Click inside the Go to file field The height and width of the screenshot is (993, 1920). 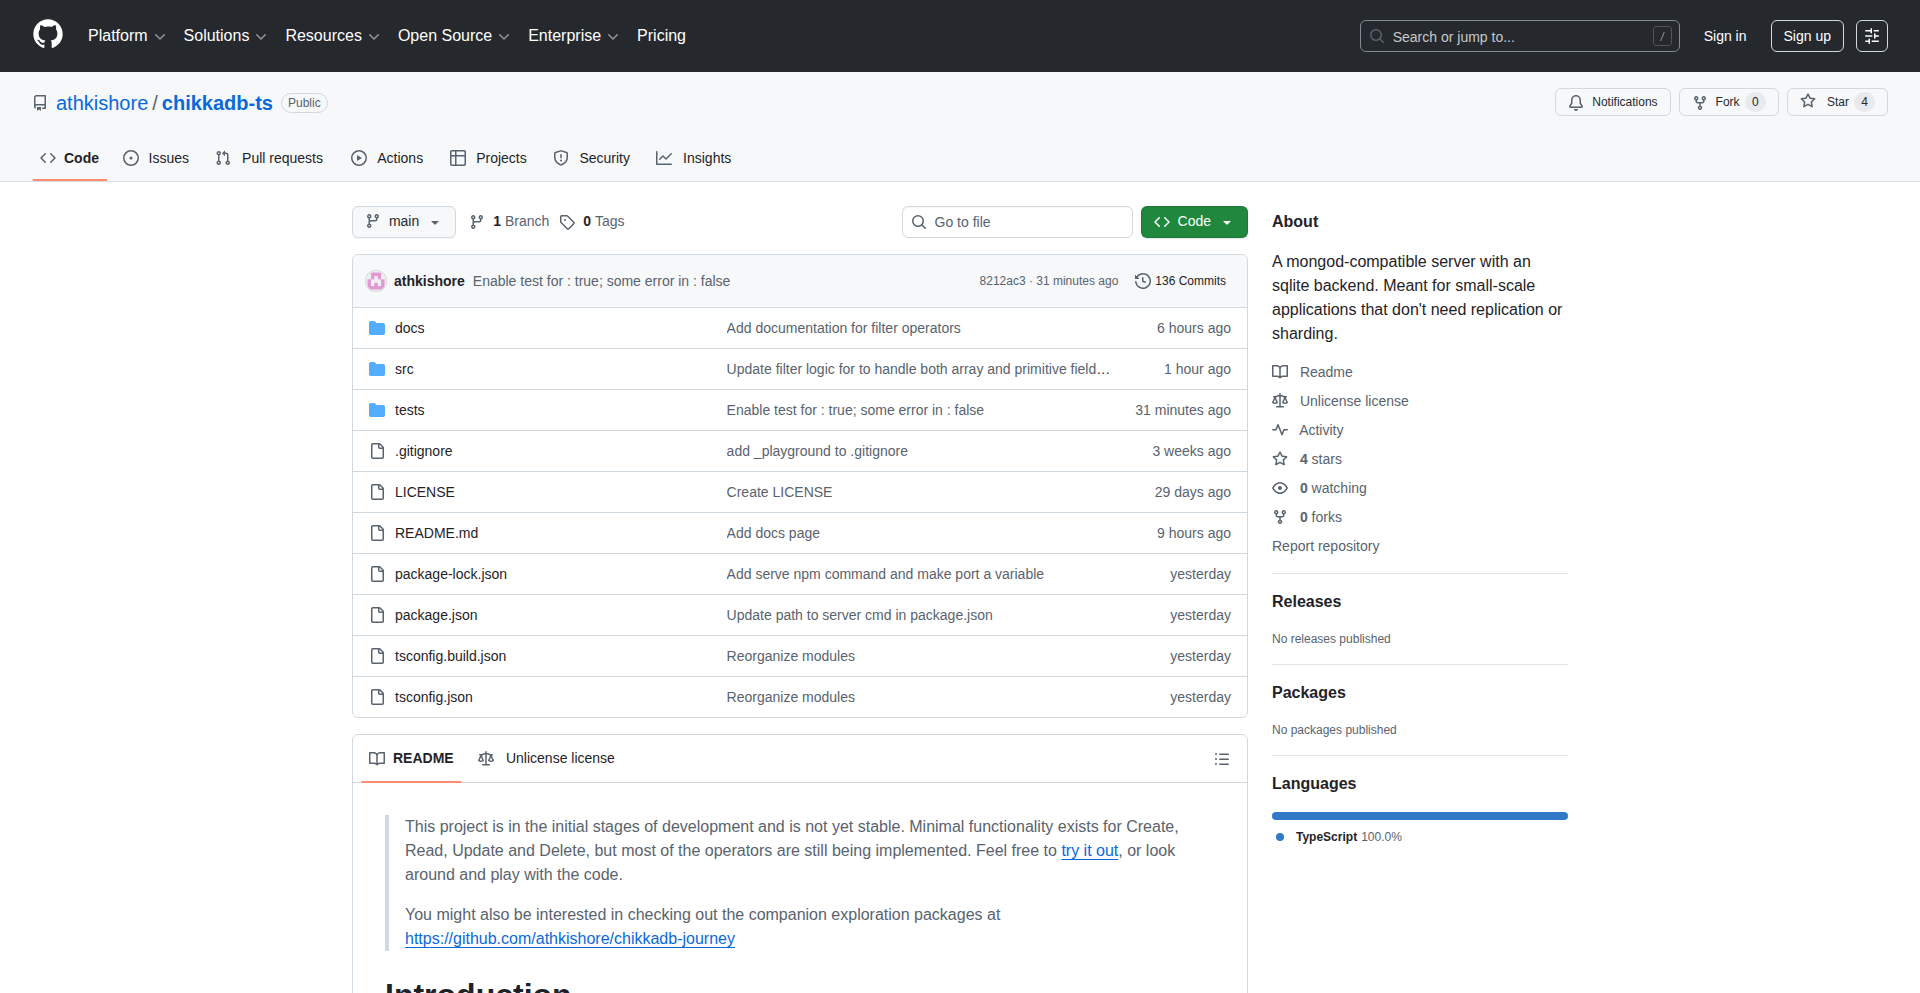click(x=1016, y=221)
